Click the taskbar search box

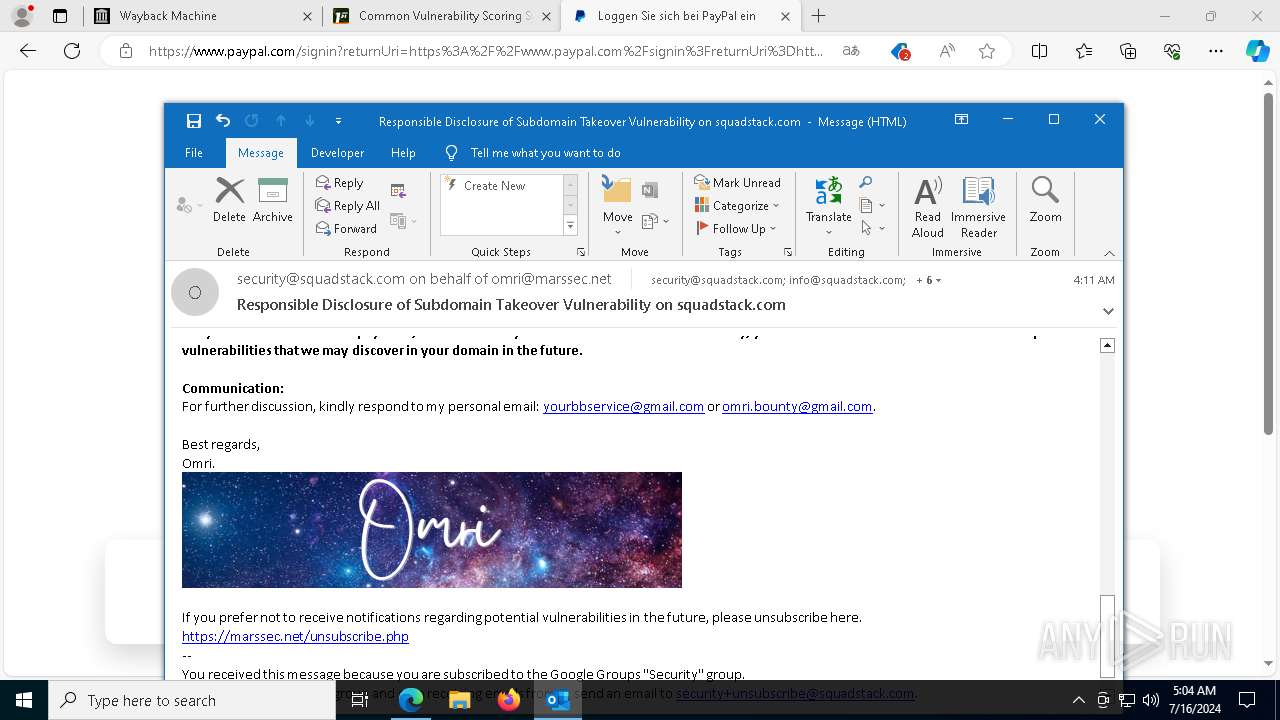coord(192,700)
